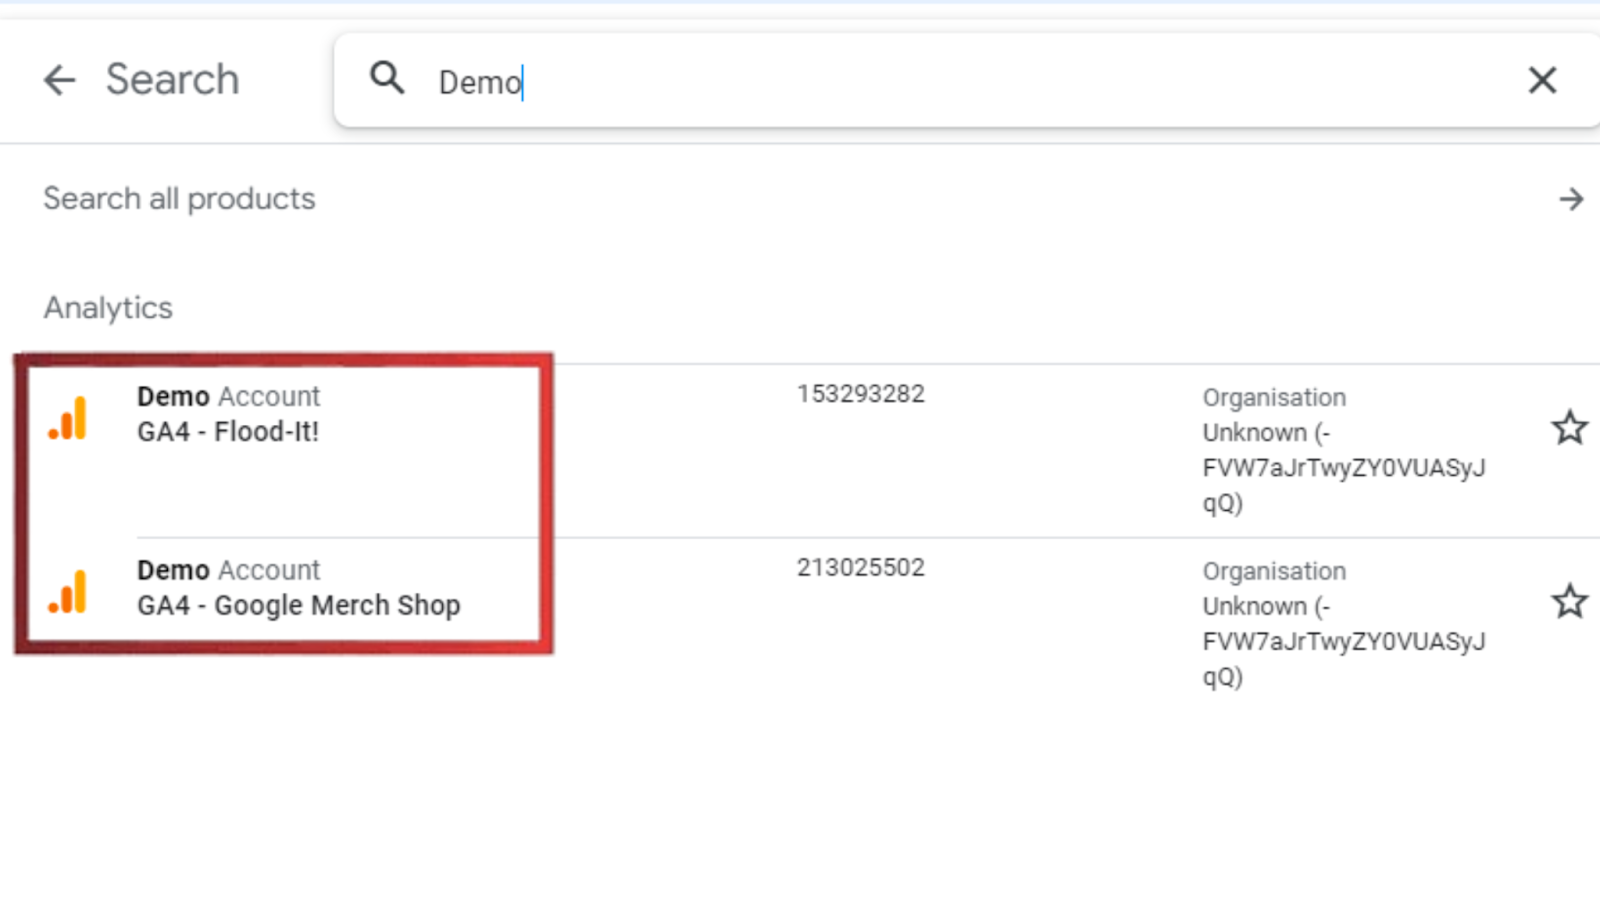Star the GA4 - Google Merch Shop property
This screenshot has width=1600, height=900.
tap(1569, 602)
